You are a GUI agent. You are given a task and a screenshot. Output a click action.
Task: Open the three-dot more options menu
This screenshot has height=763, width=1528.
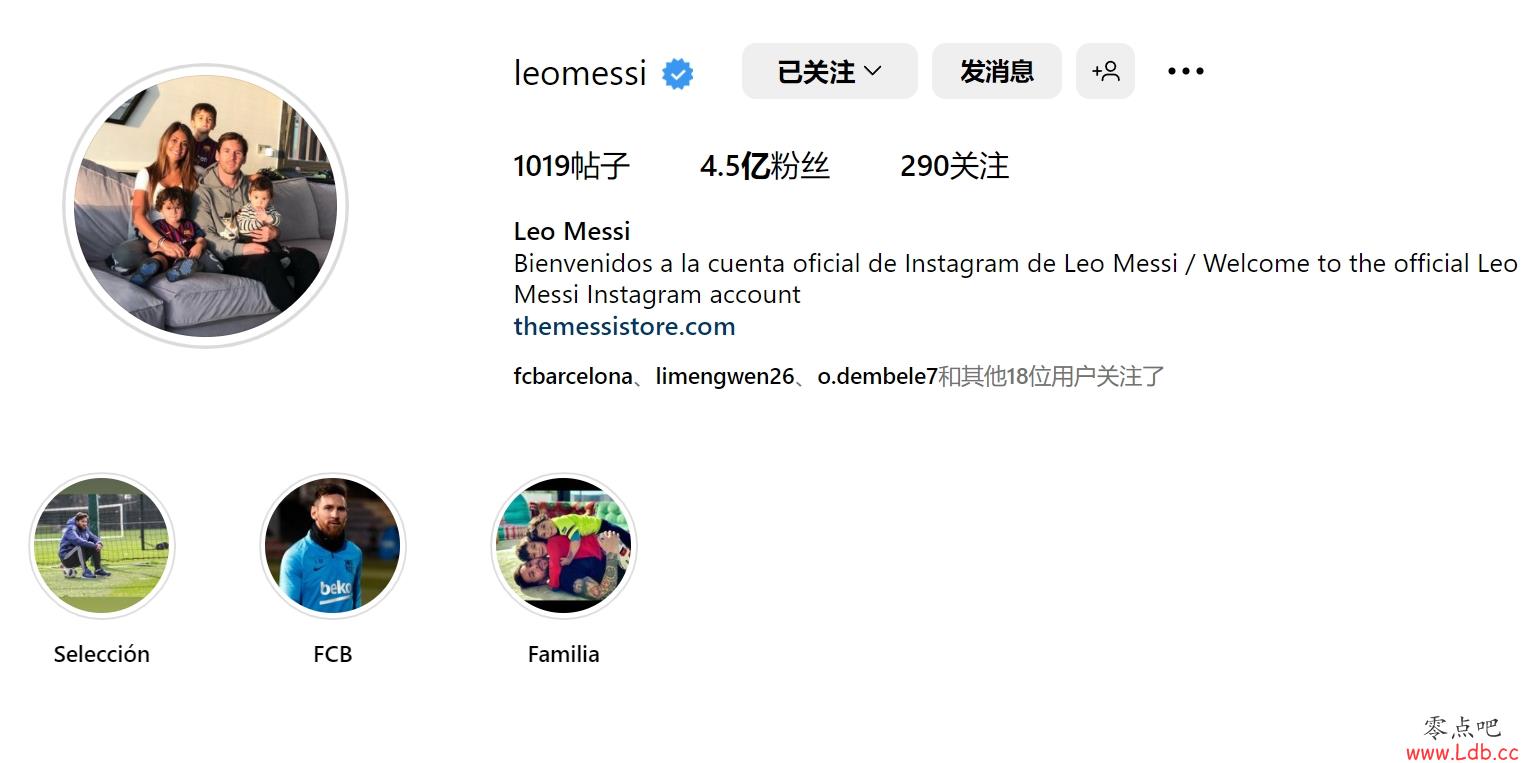tap(1186, 71)
